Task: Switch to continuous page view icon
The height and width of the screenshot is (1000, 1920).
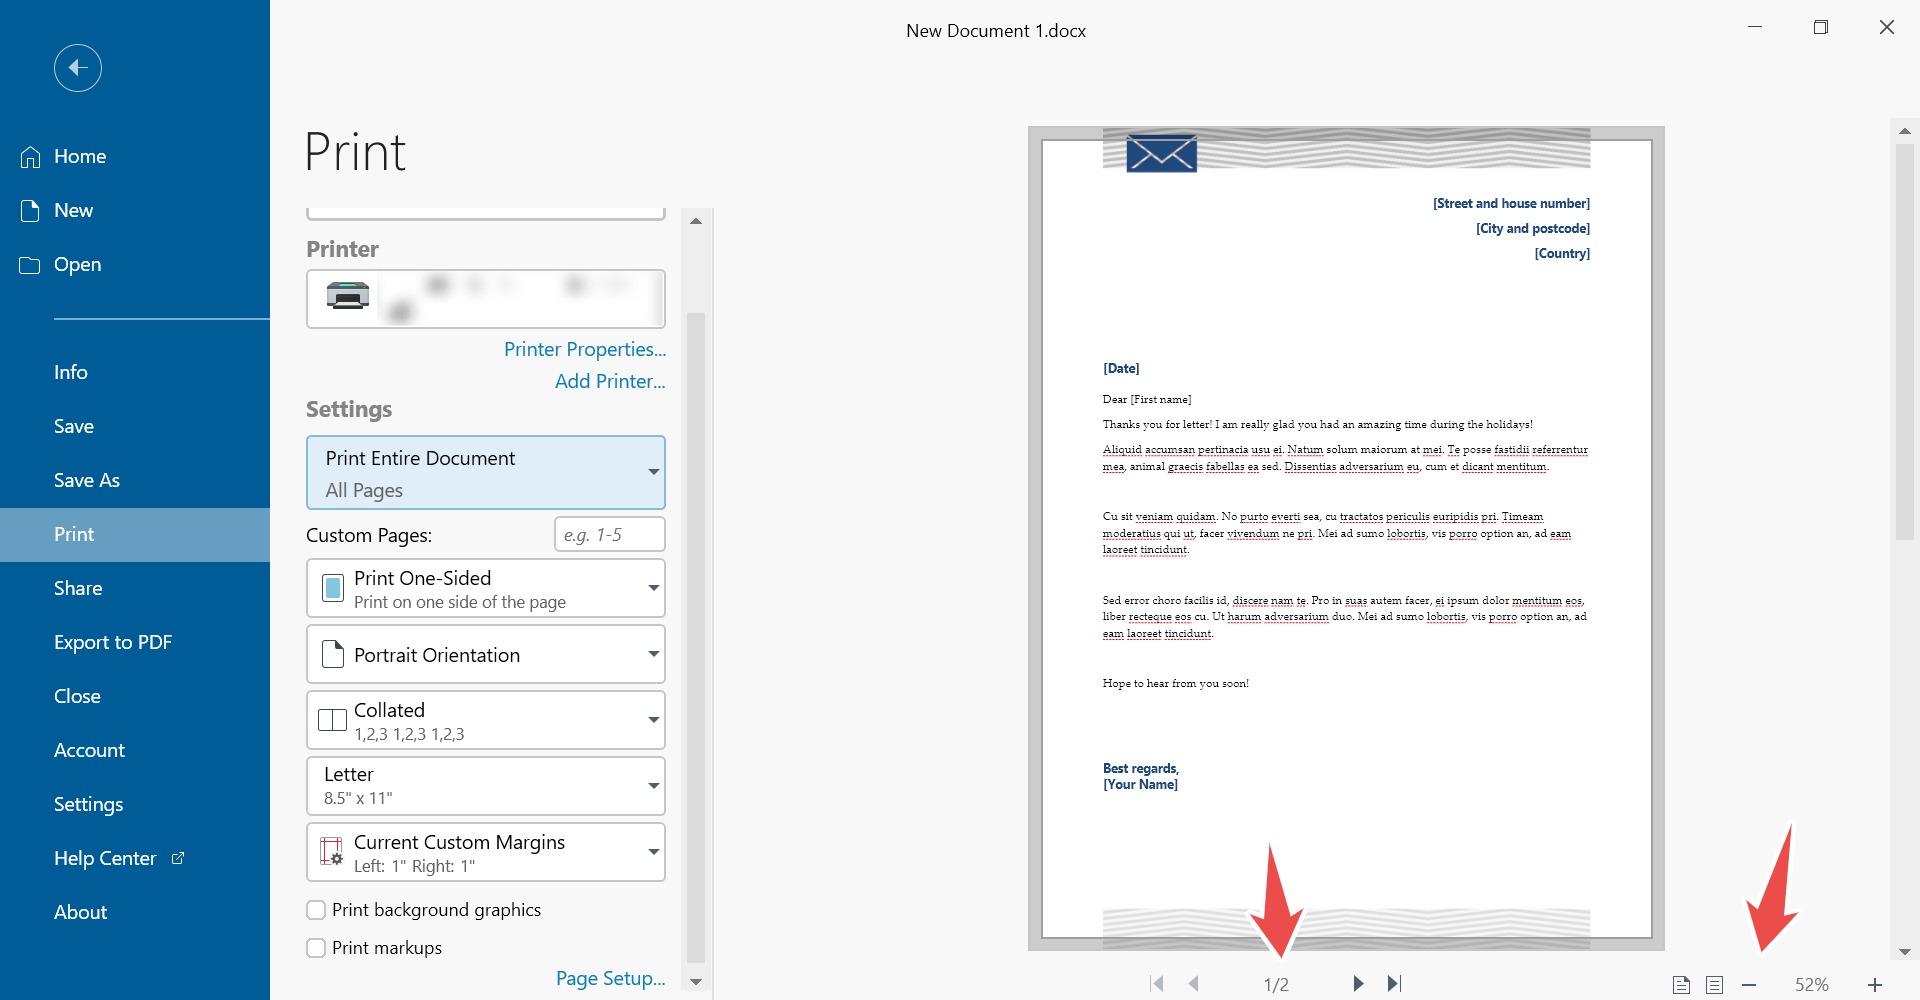Action: tap(1715, 985)
